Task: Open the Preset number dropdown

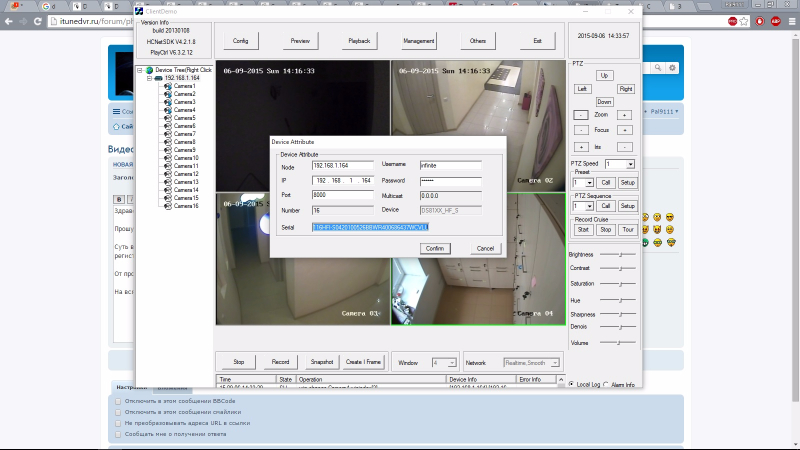Action: point(589,183)
